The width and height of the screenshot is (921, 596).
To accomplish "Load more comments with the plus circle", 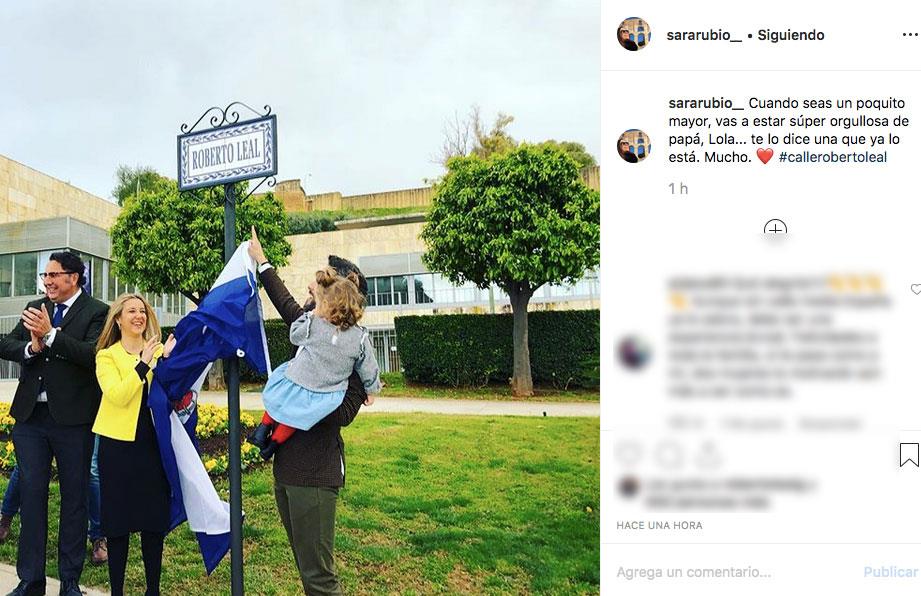I will pyautogui.click(x=775, y=229).
